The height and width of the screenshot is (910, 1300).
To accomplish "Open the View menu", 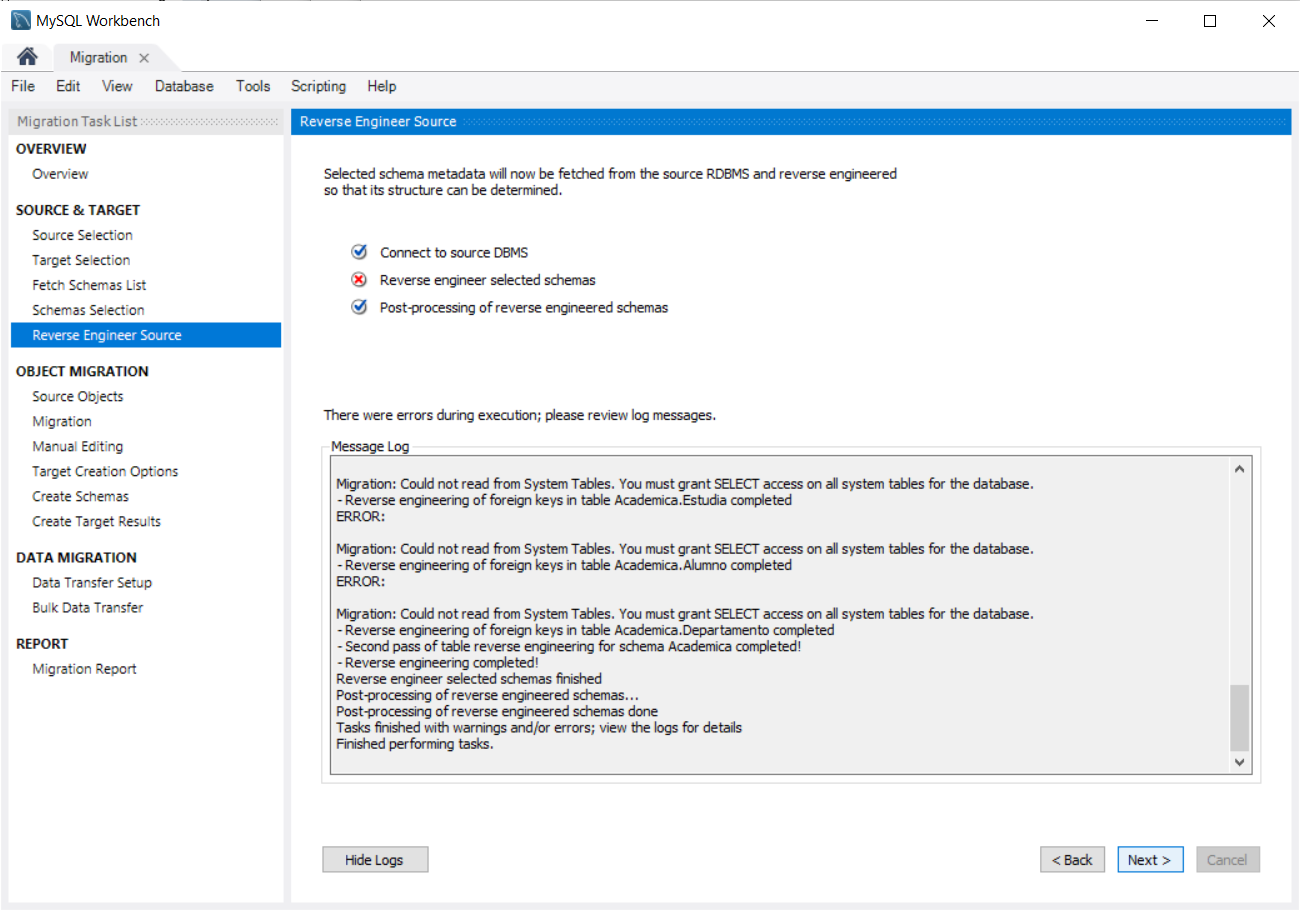I will tap(117, 86).
